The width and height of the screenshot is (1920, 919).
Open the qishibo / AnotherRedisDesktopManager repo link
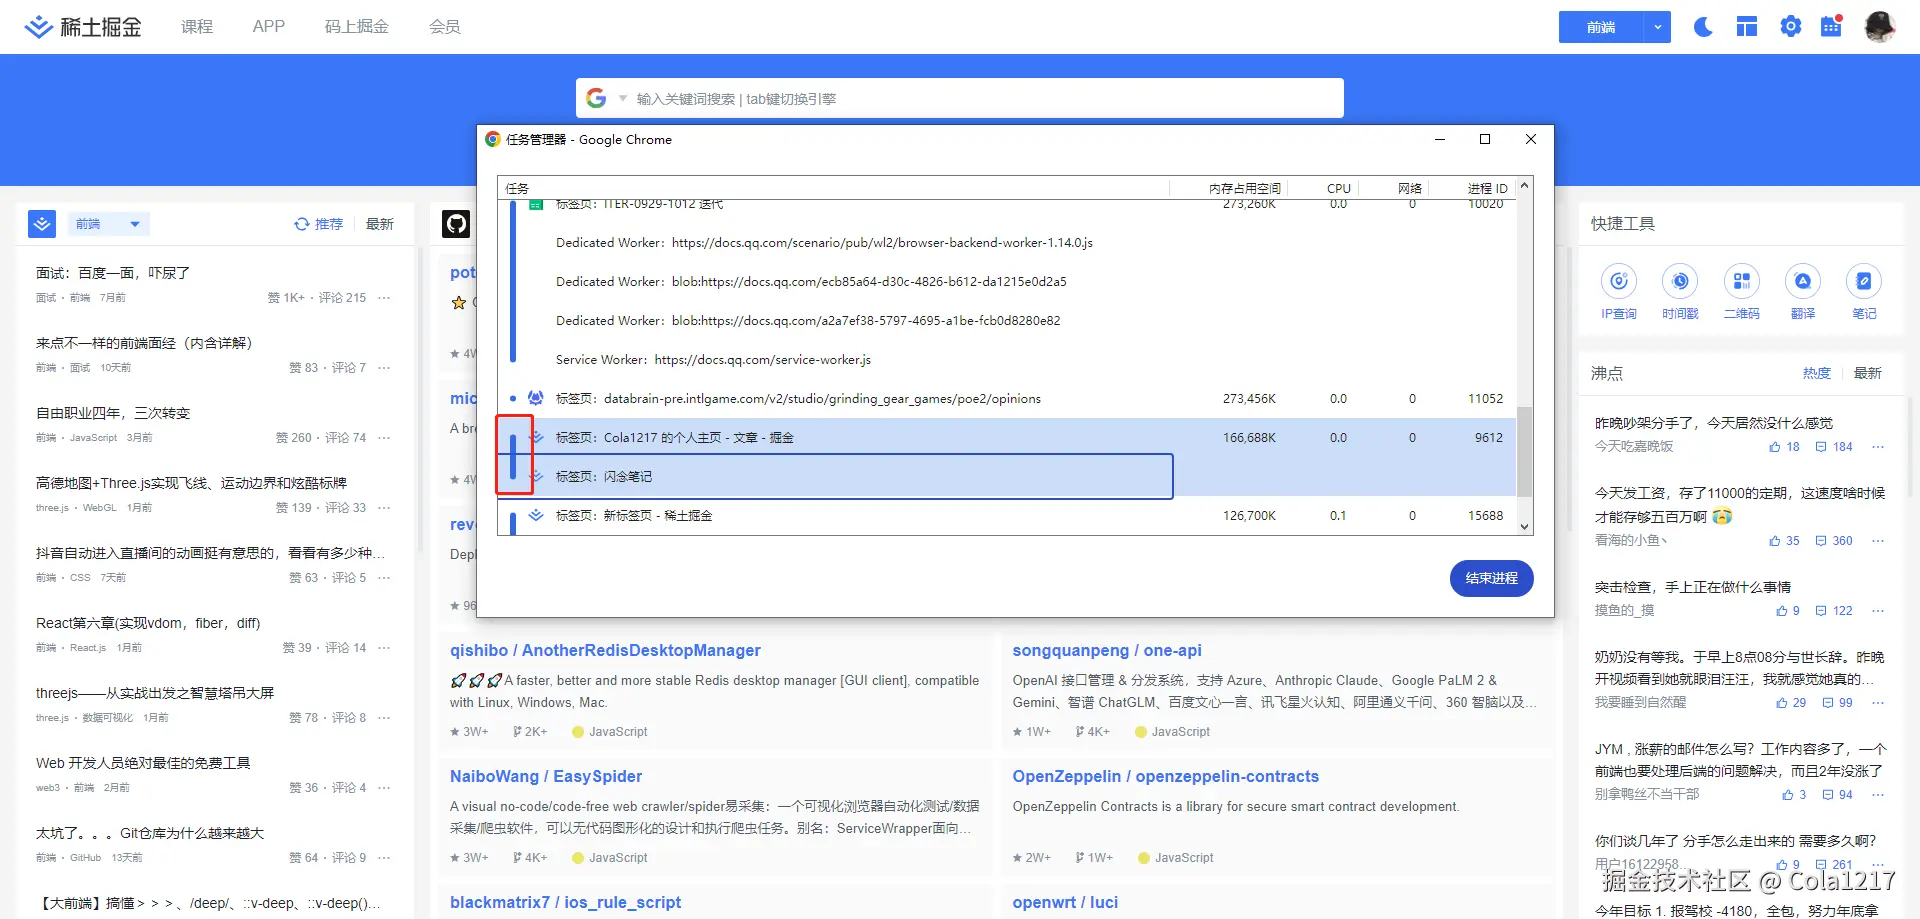click(x=605, y=650)
